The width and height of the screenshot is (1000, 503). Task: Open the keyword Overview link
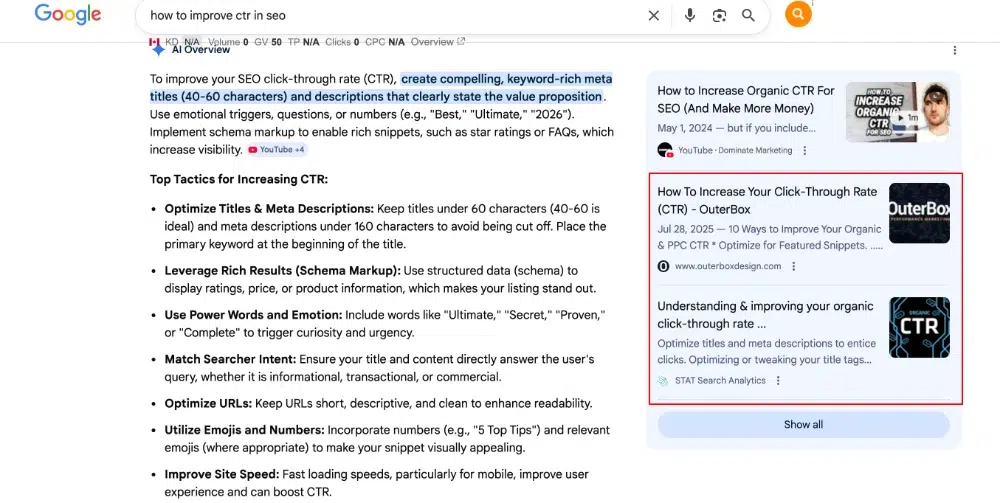click(438, 41)
